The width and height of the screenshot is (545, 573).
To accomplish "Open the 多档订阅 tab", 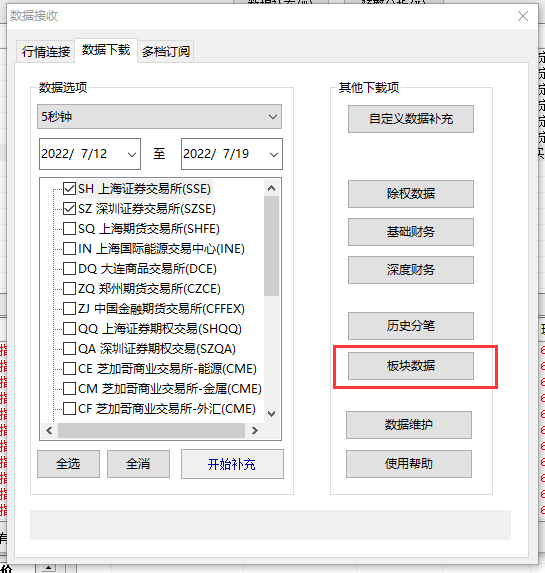I will (166, 52).
